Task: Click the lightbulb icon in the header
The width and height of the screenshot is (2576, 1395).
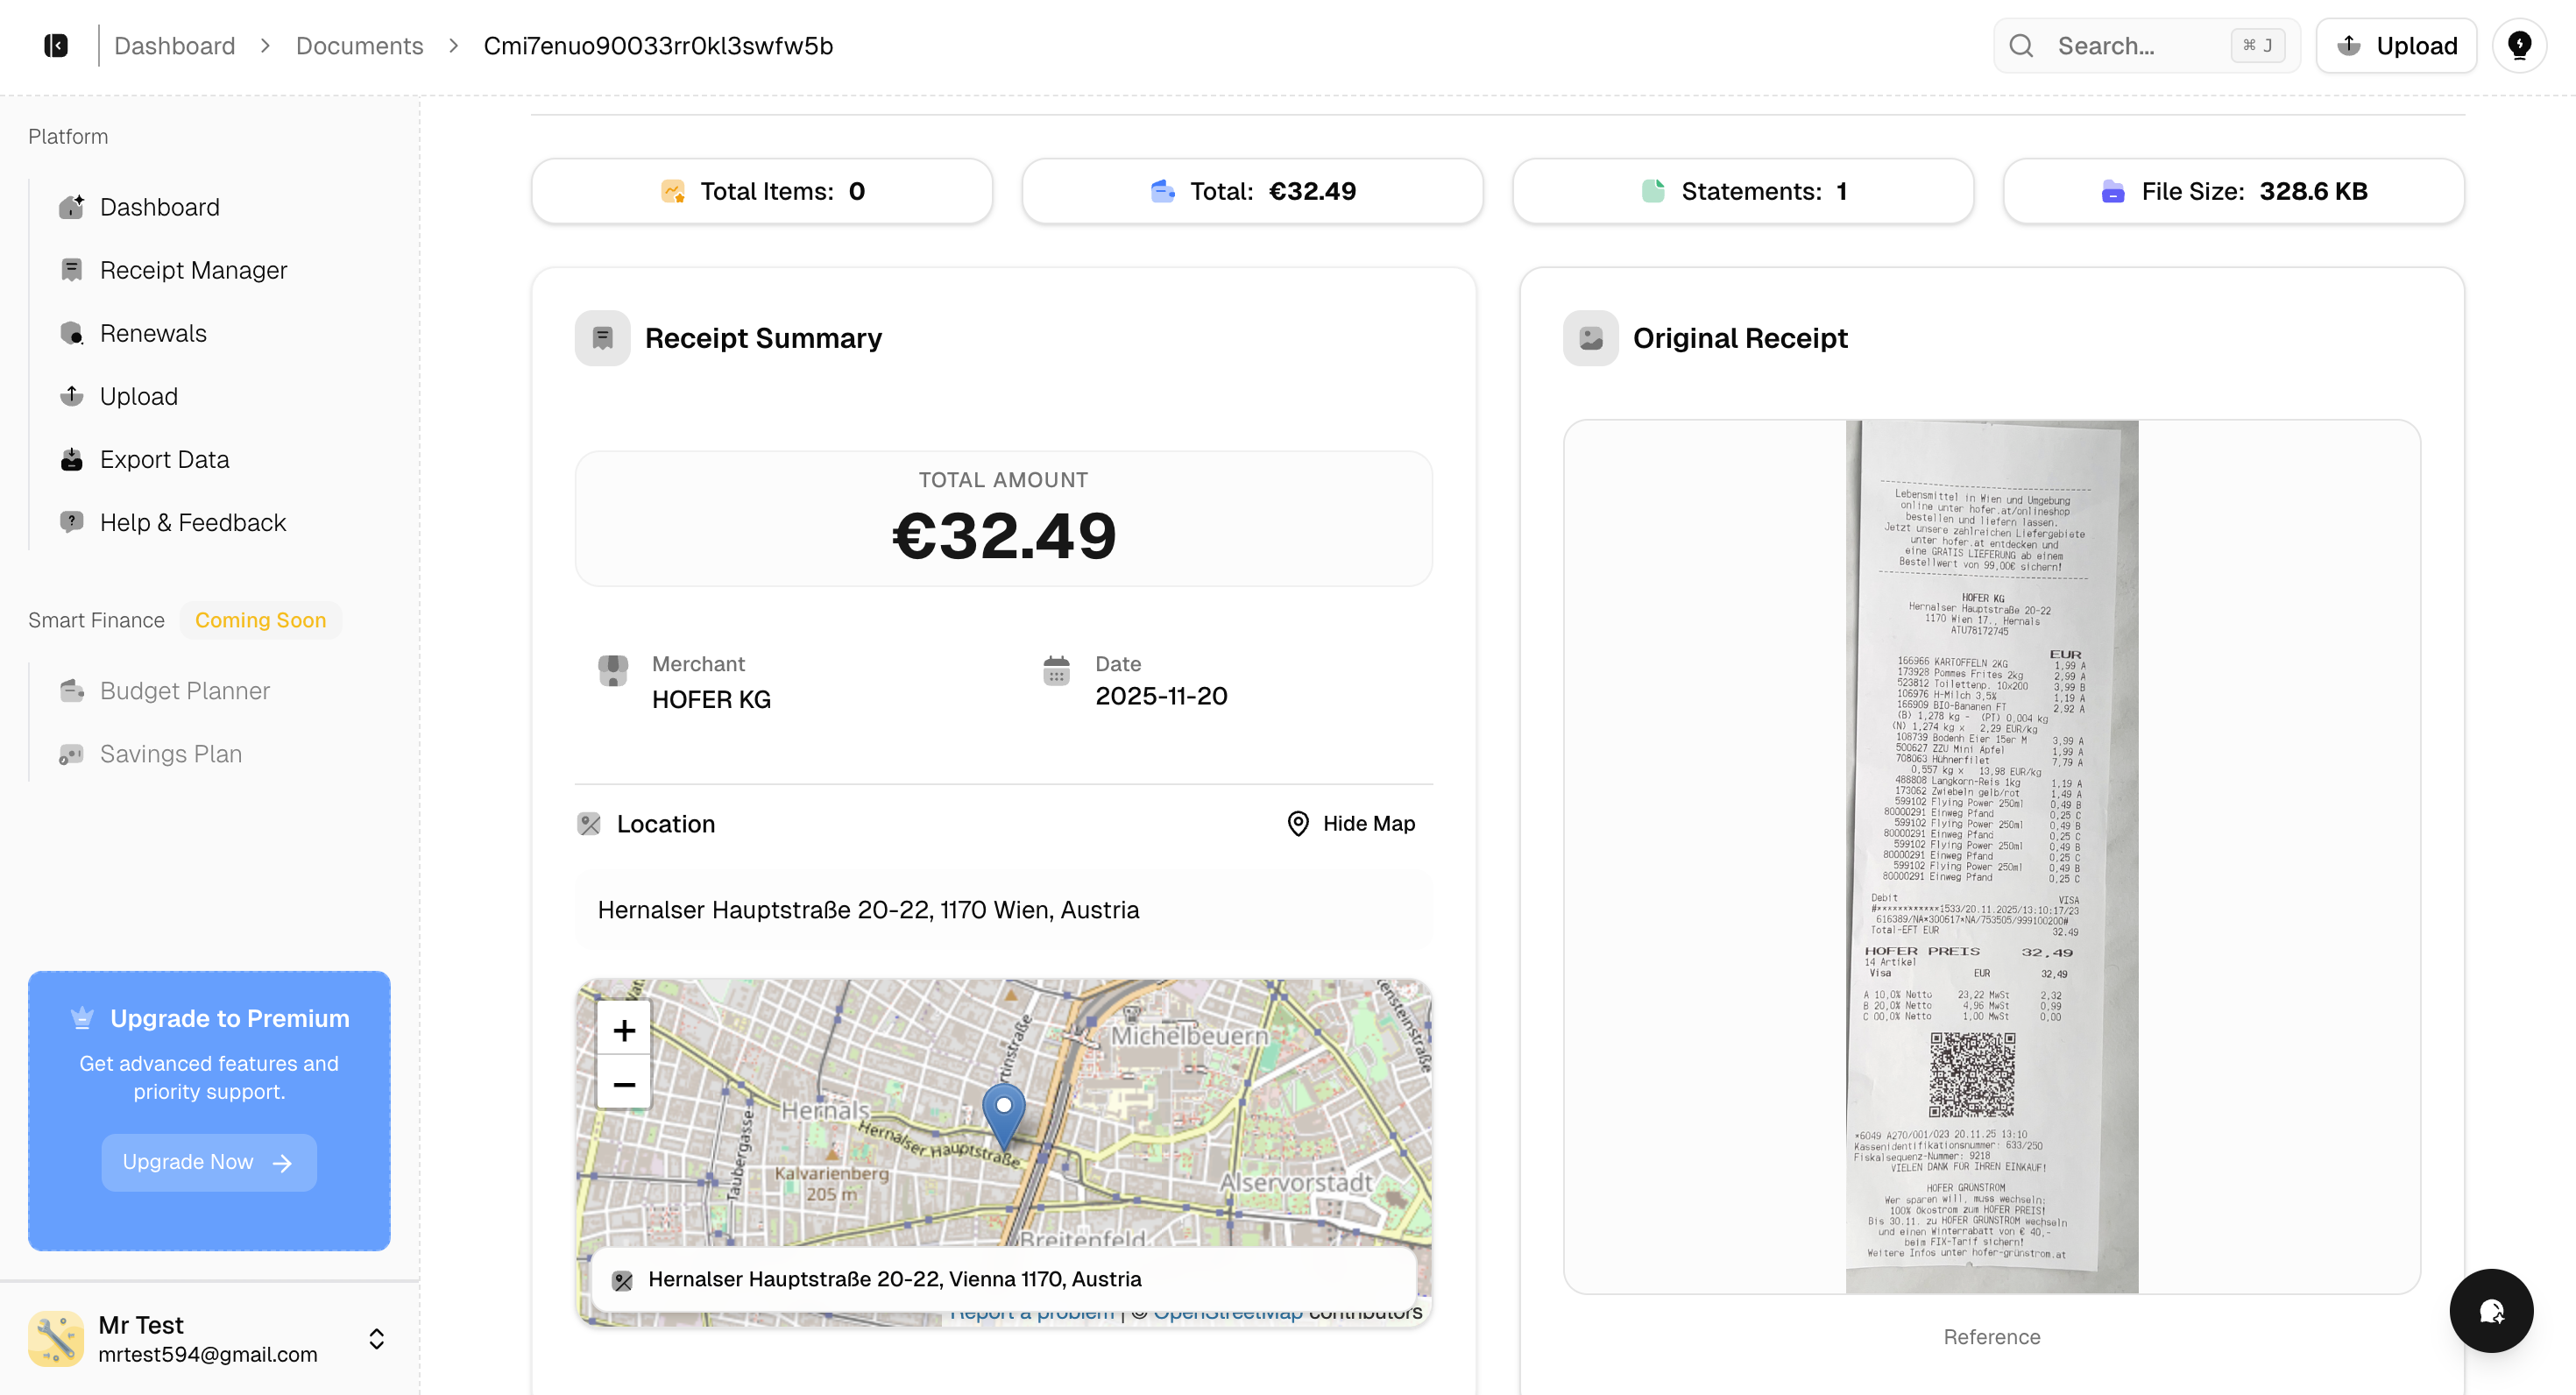Action: [2519, 46]
